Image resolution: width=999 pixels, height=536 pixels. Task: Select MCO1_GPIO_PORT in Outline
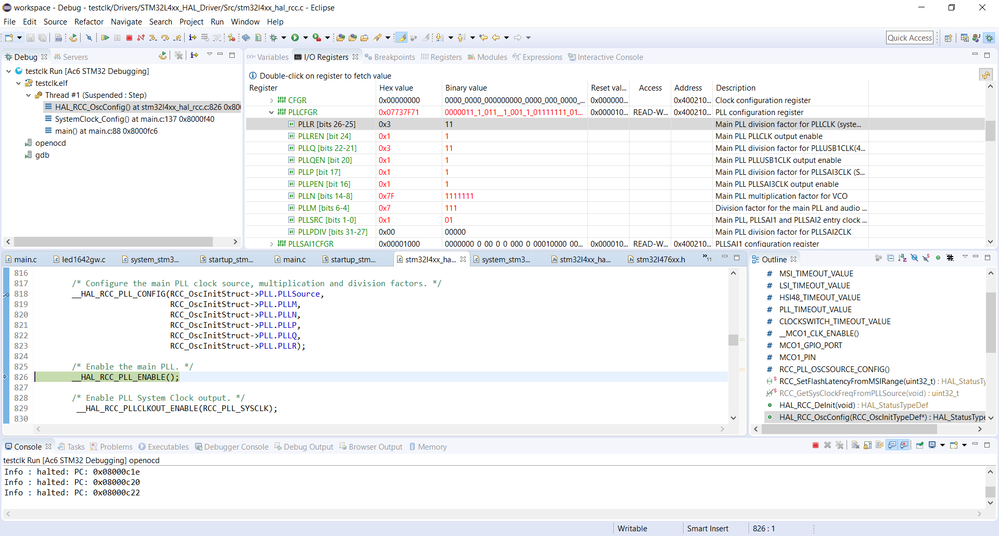pyautogui.click(x=810, y=345)
